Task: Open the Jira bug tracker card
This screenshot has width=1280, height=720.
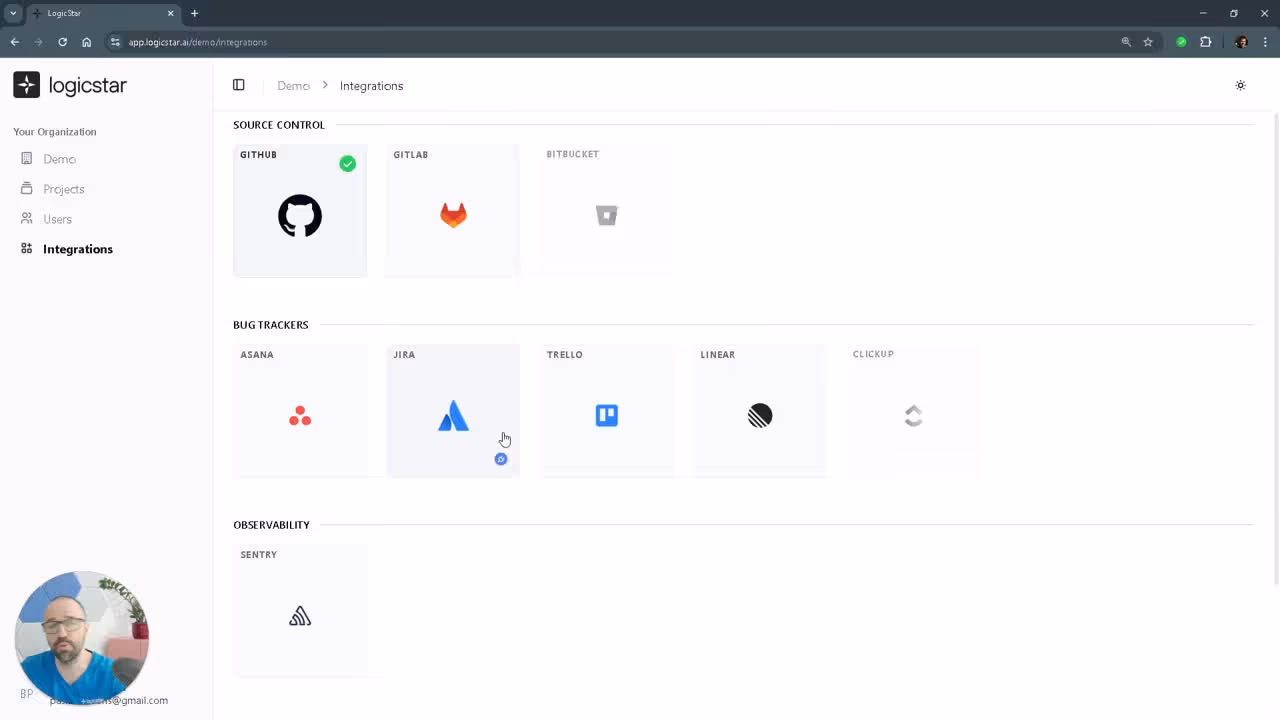Action: (453, 411)
